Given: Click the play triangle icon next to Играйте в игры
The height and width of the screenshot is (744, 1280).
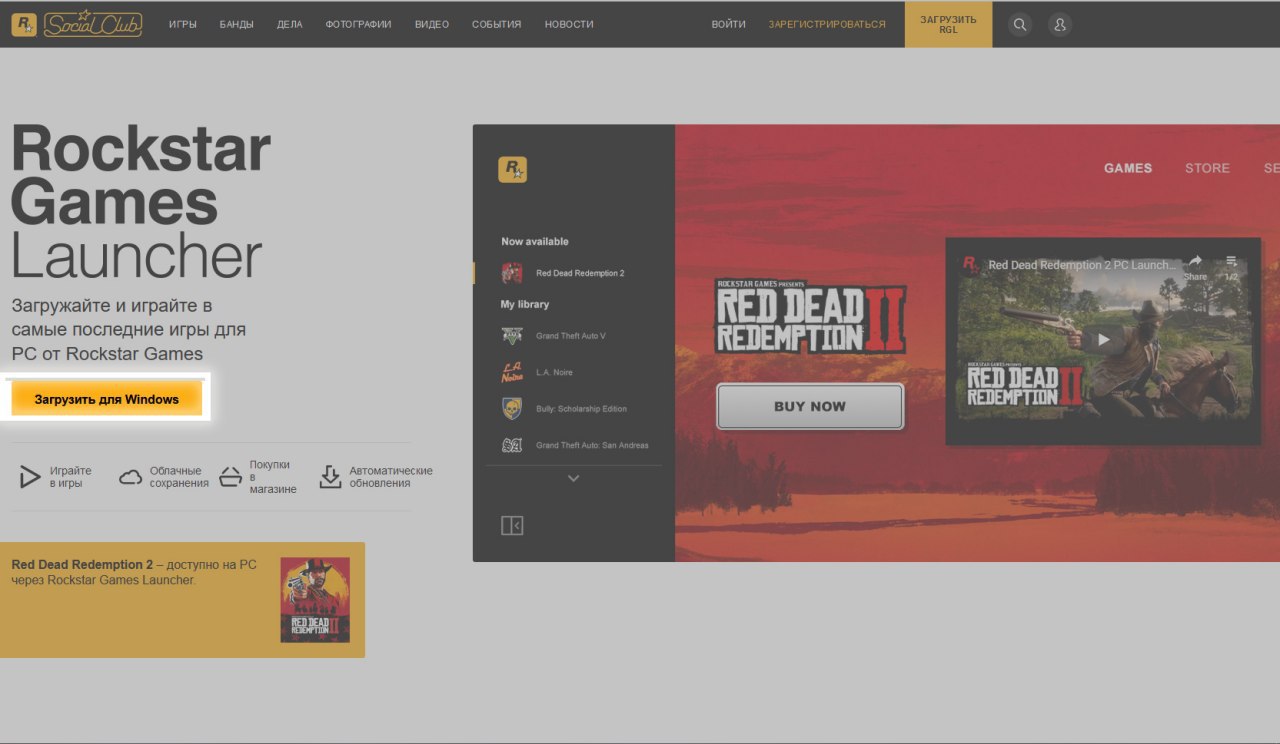Looking at the screenshot, I should coord(30,477).
